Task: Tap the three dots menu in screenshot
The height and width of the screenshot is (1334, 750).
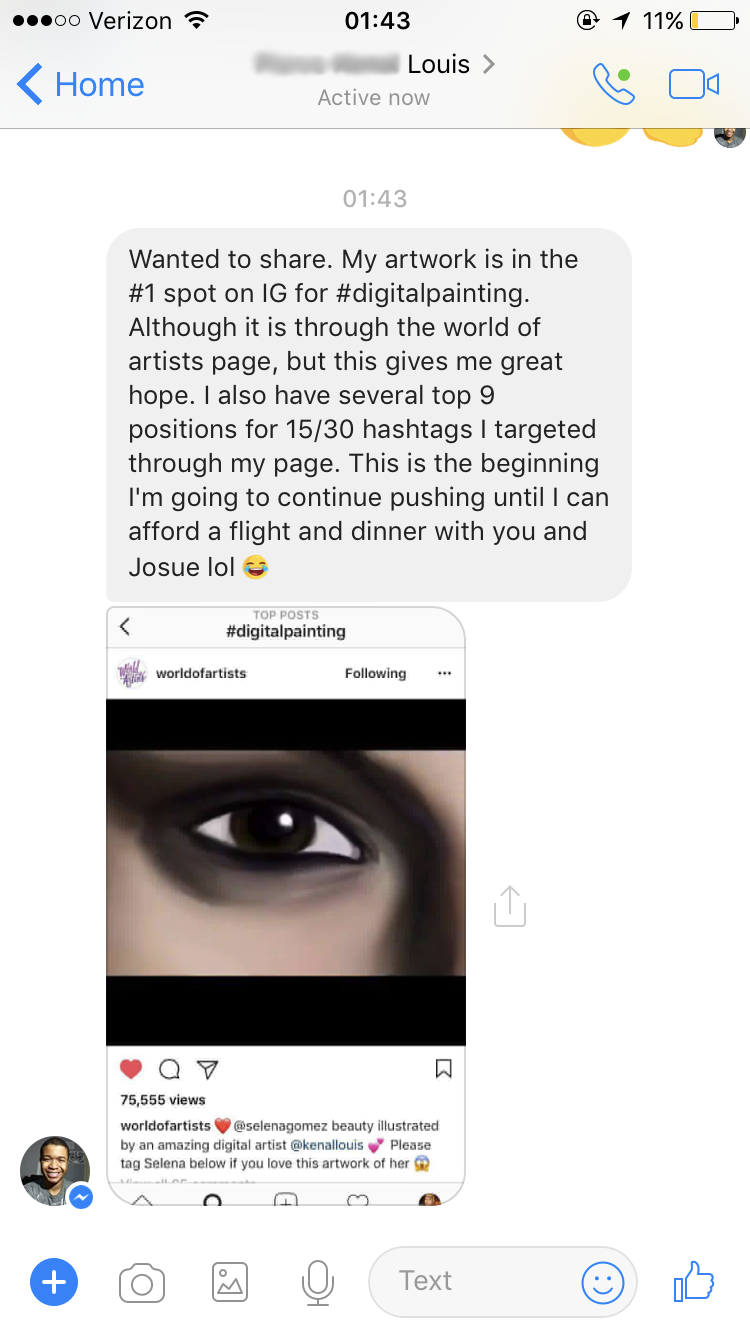Action: click(x=445, y=673)
